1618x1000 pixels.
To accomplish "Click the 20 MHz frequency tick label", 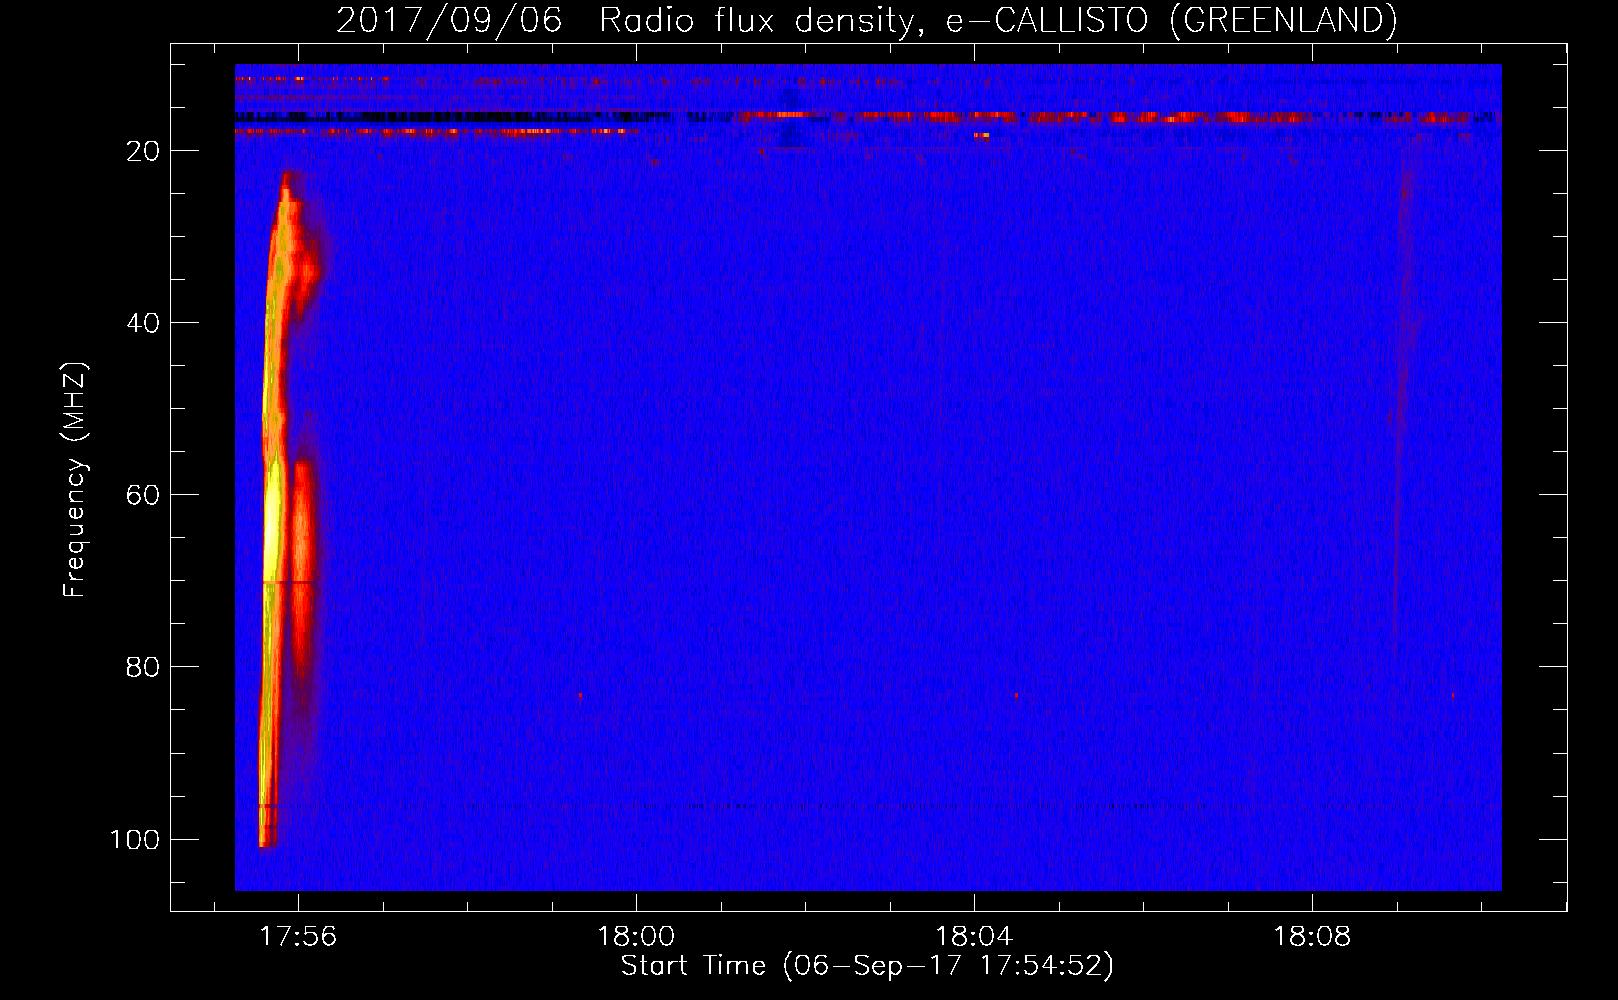I will pyautogui.click(x=143, y=151).
